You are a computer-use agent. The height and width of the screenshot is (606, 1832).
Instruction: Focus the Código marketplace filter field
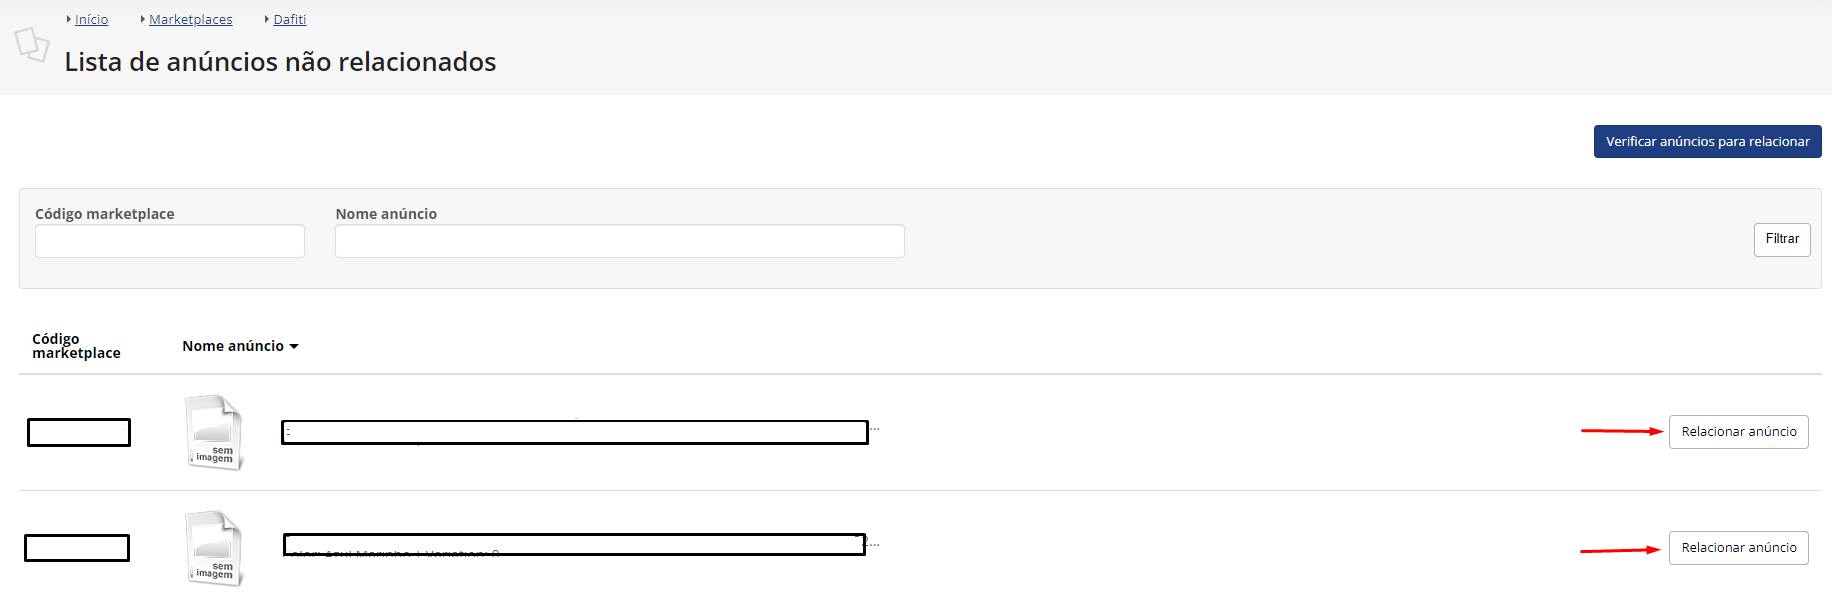(170, 241)
